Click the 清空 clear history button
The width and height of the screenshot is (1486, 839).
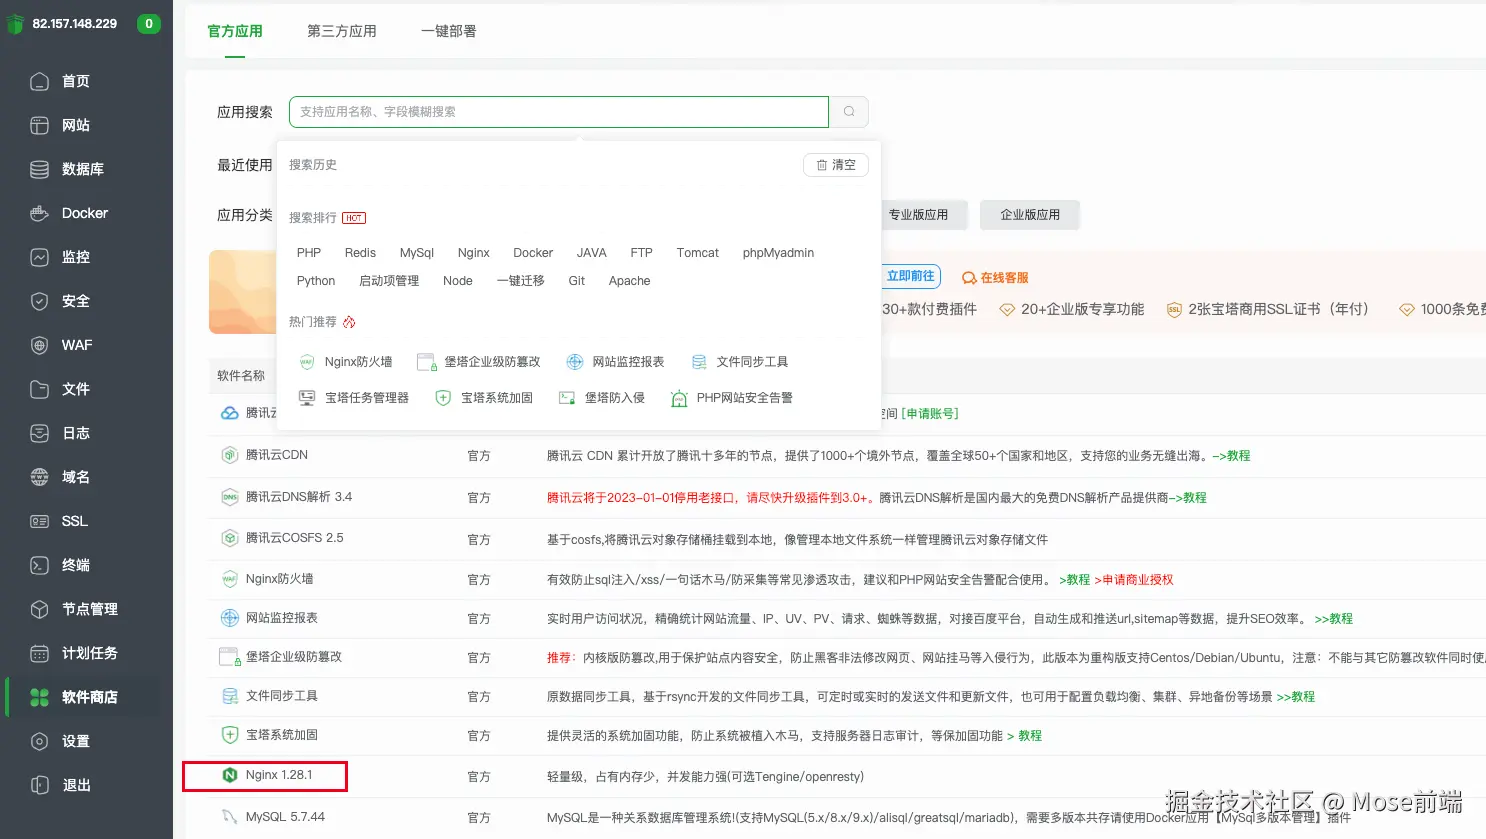[836, 165]
